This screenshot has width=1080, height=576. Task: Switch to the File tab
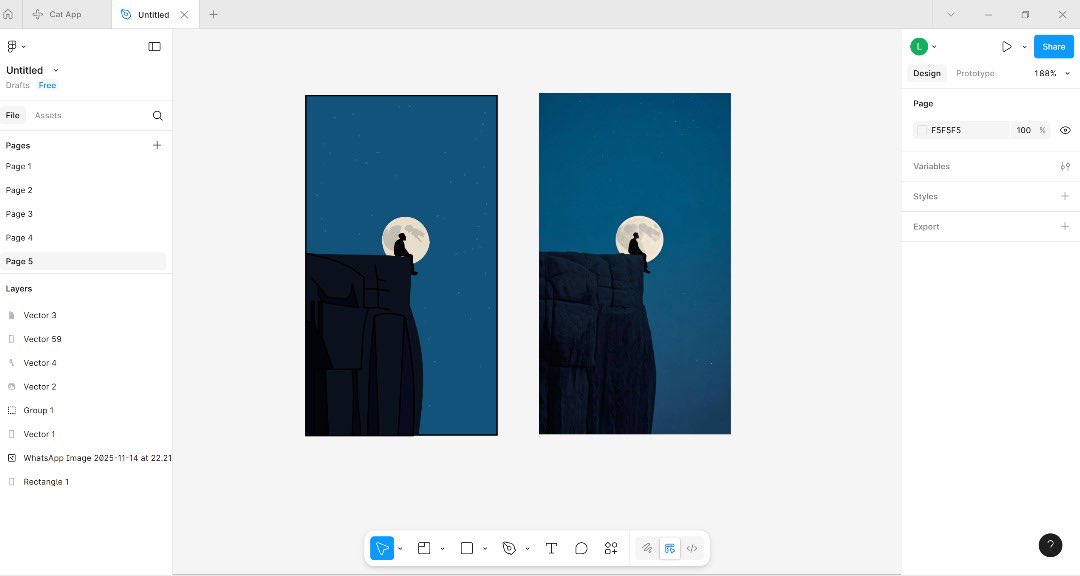point(12,115)
